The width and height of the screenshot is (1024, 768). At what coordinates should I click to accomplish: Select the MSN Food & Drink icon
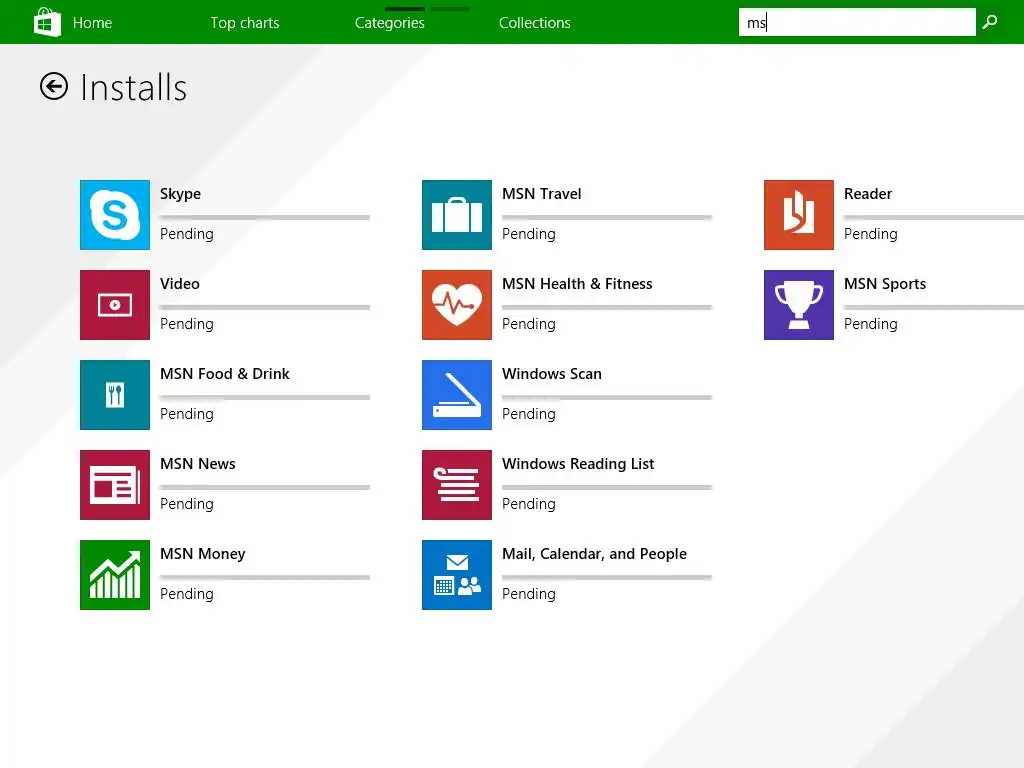pyautogui.click(x=115, y=395)
